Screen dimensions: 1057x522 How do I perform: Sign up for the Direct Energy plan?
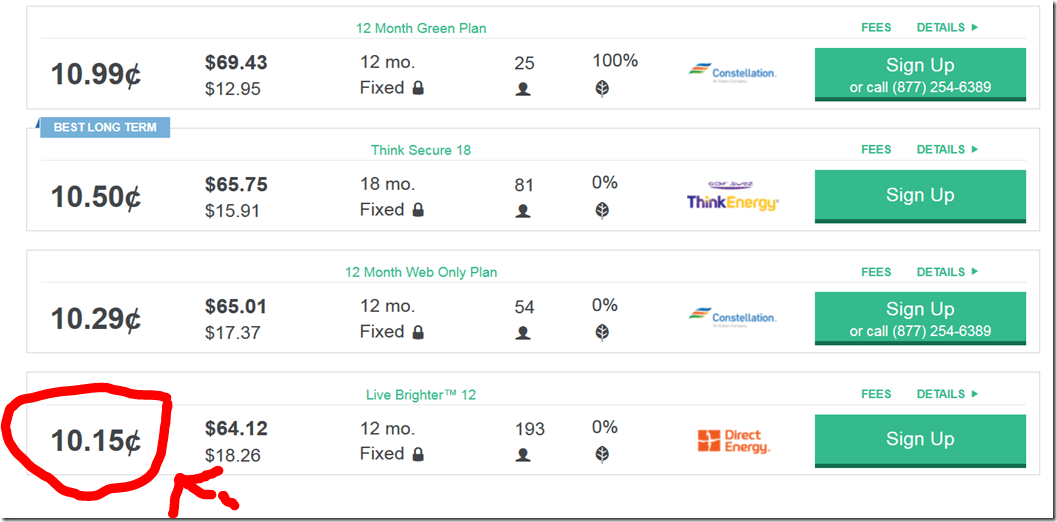tap(920, 440)
